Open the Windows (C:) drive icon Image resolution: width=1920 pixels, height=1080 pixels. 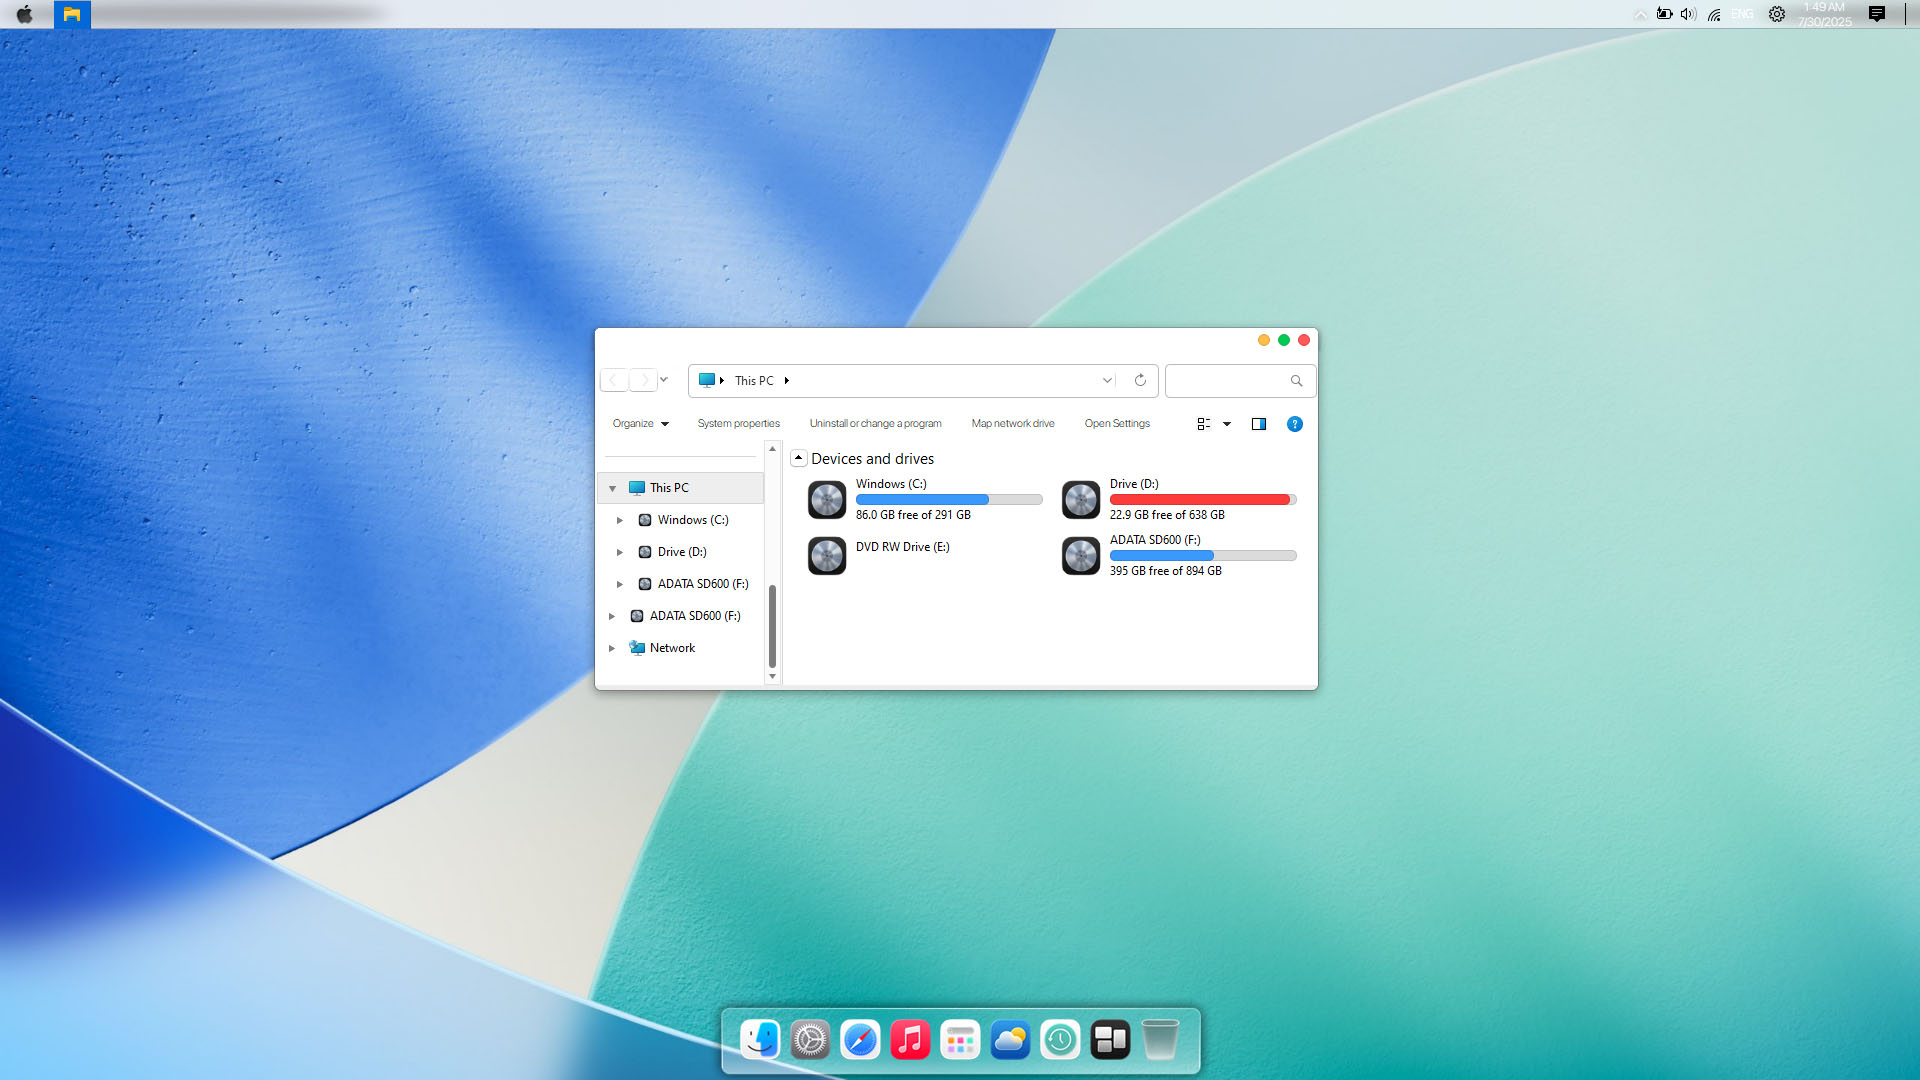click(827, 499)
